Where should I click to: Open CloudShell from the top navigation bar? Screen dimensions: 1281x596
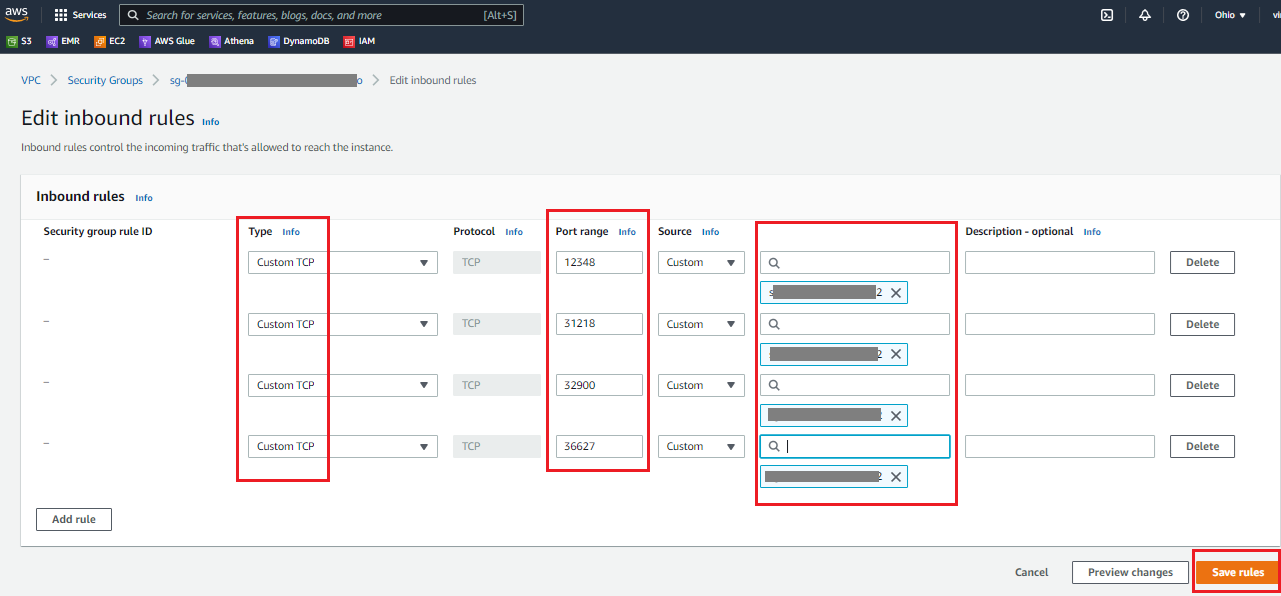[x=1107, y=15]
